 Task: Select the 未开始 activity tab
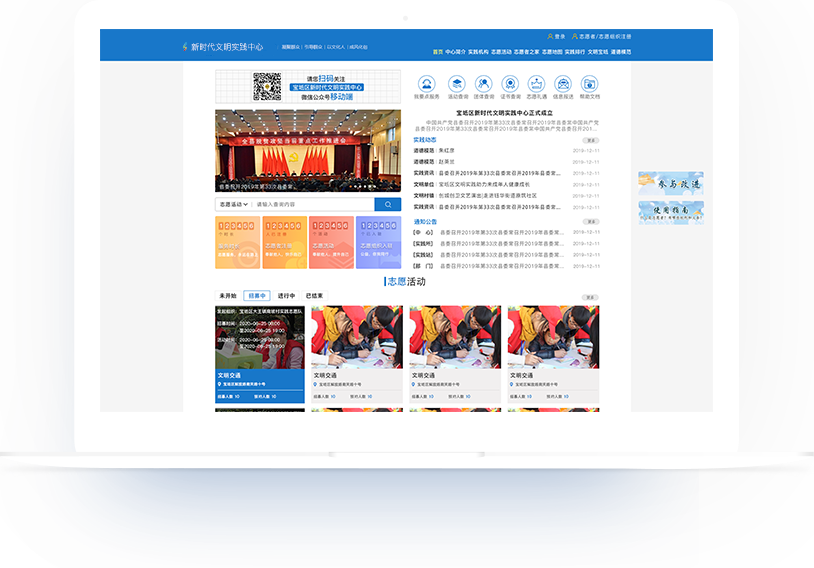tap(228, 296)
